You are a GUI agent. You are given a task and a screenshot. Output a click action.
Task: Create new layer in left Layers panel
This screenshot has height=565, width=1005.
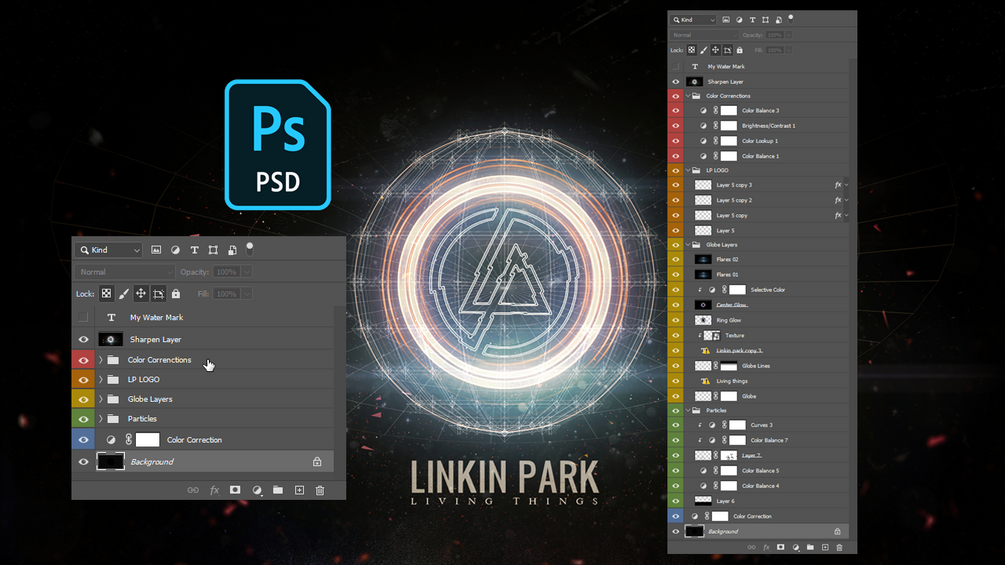299,490
